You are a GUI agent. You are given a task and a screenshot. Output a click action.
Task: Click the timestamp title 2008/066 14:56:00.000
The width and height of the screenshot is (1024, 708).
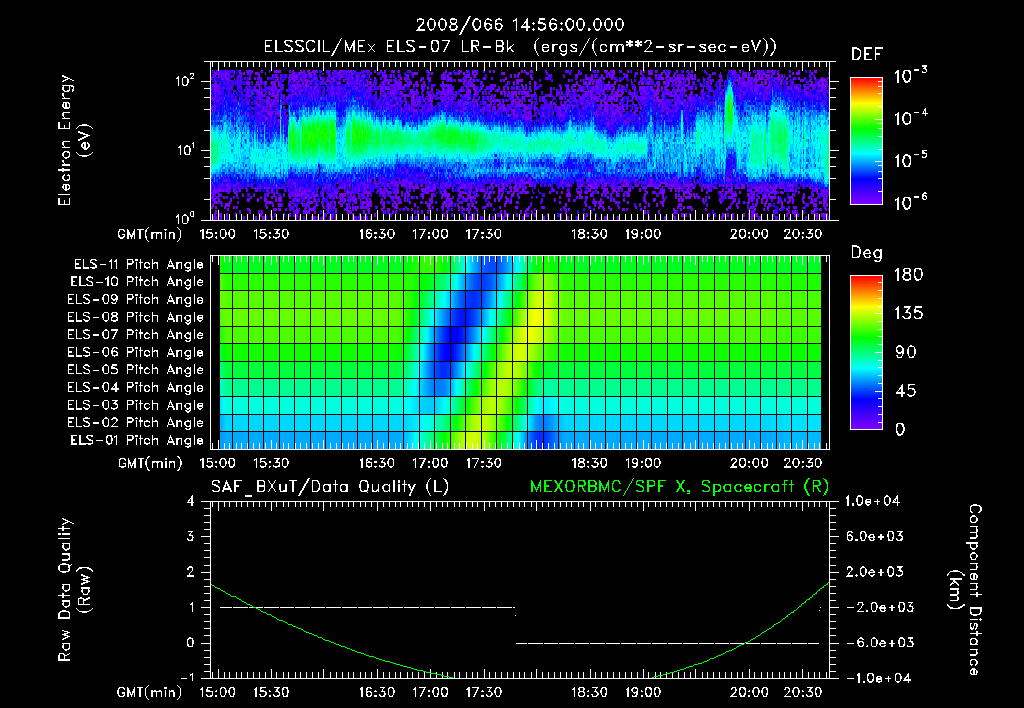(520, 25)
